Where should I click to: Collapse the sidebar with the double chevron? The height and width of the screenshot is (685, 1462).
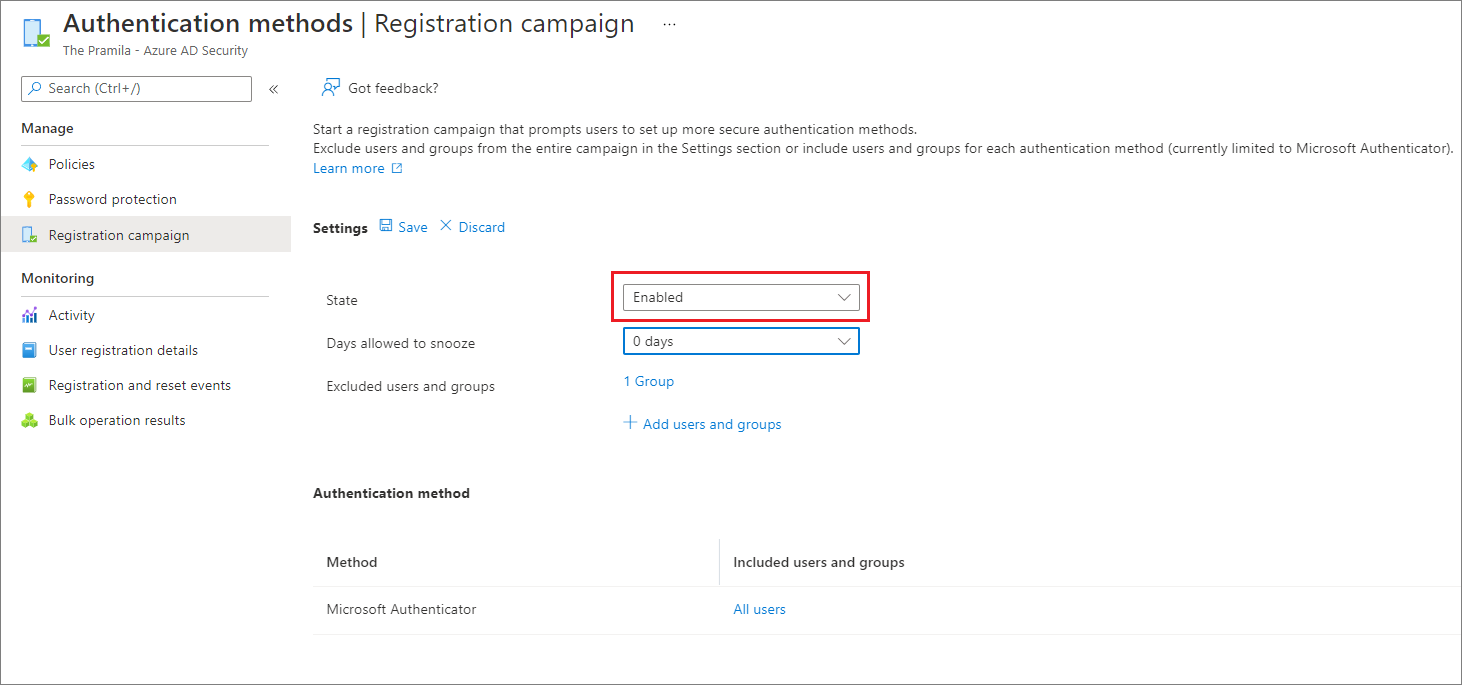coord(273,88)
